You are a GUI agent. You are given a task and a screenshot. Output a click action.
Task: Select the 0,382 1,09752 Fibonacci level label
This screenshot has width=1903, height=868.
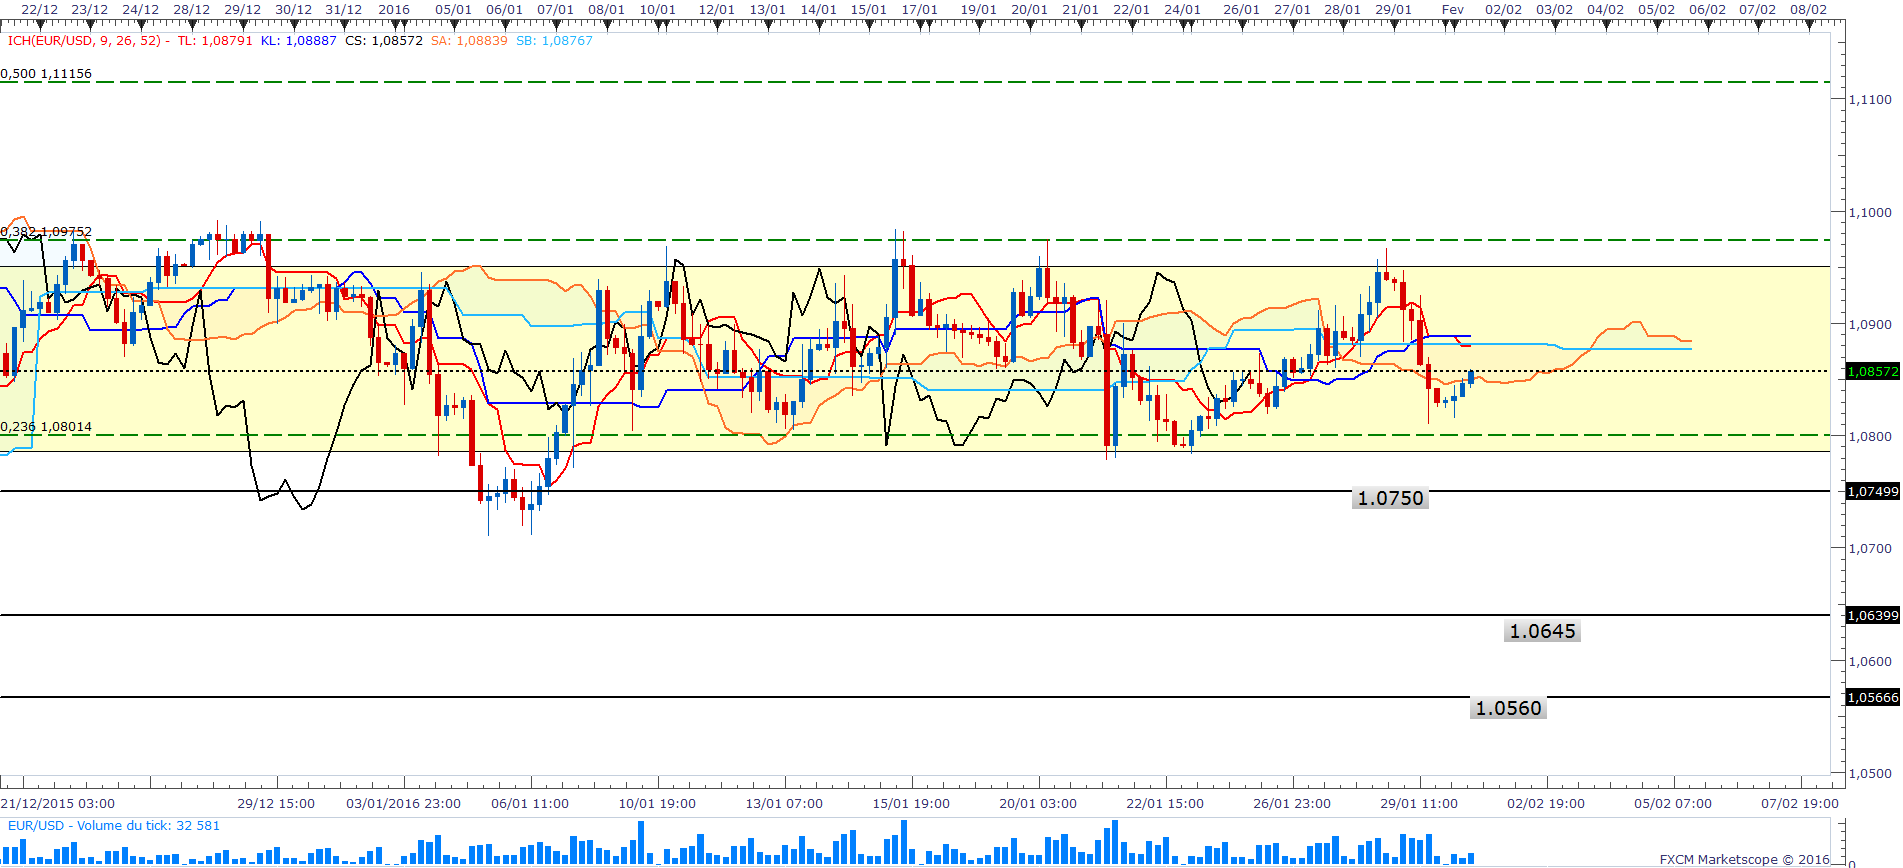[46, 232]
